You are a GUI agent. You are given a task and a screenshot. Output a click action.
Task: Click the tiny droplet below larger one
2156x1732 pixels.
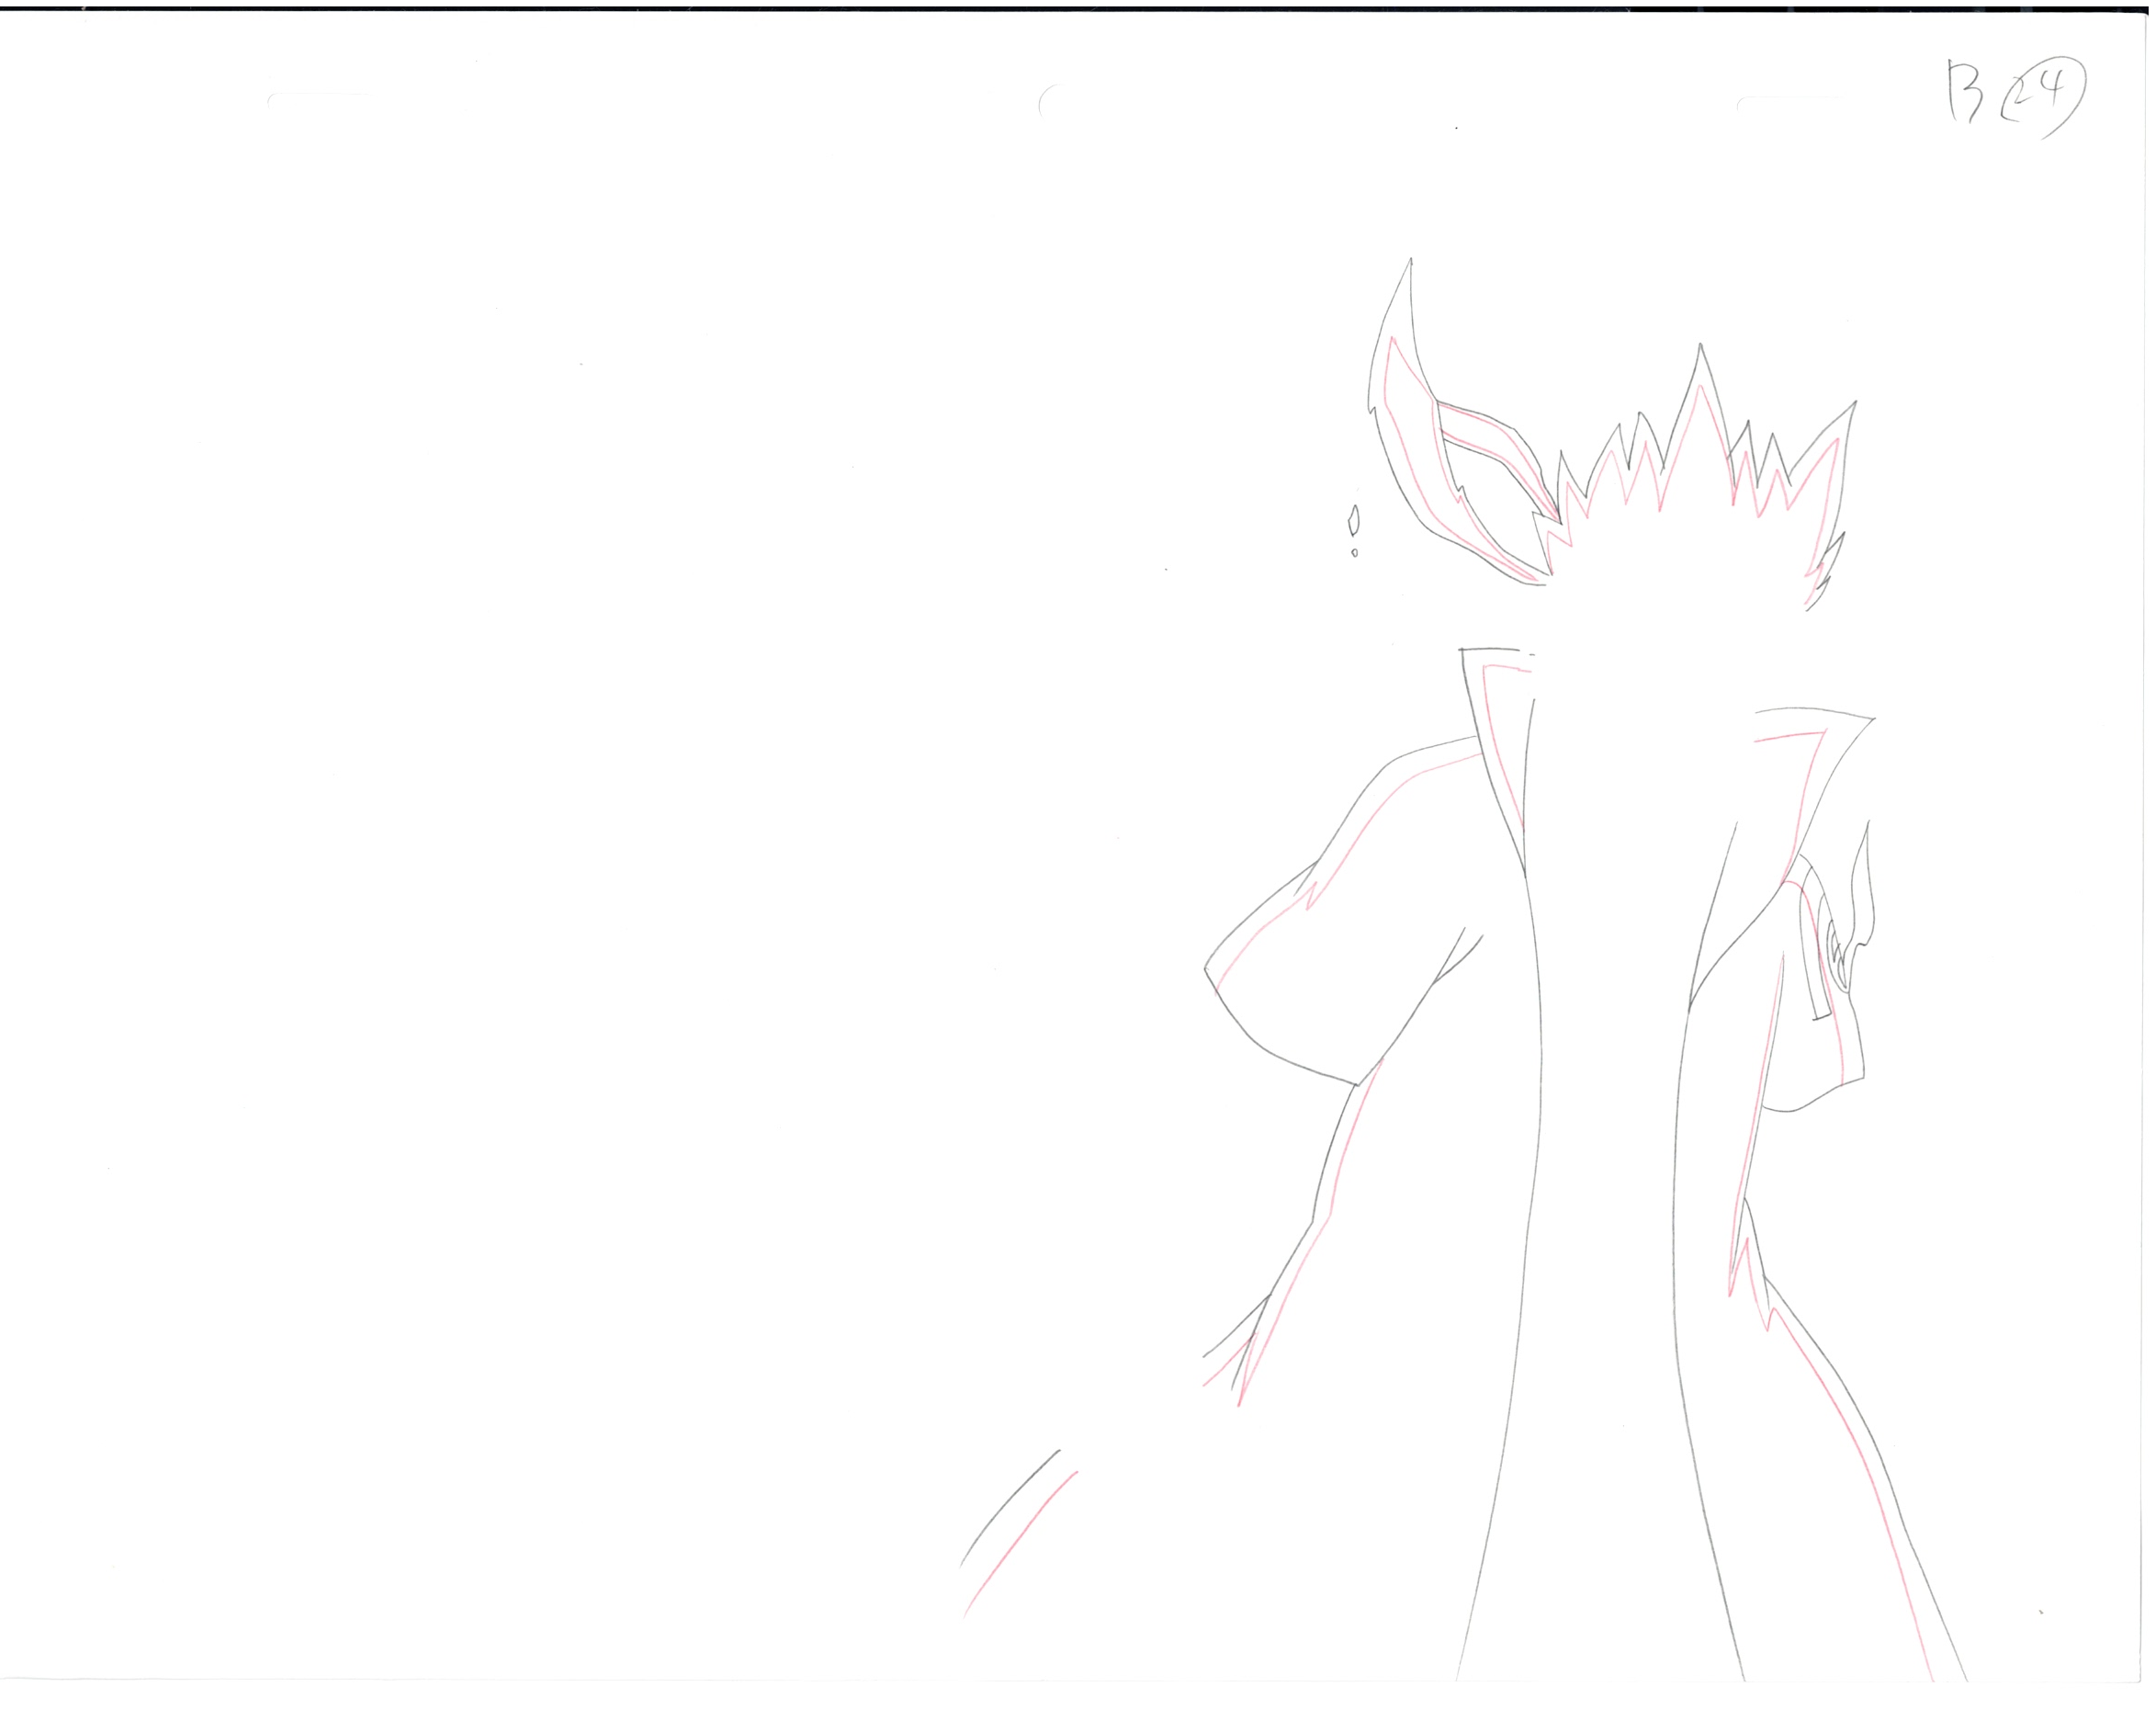pyautogui.click(x=1354, y=553)
